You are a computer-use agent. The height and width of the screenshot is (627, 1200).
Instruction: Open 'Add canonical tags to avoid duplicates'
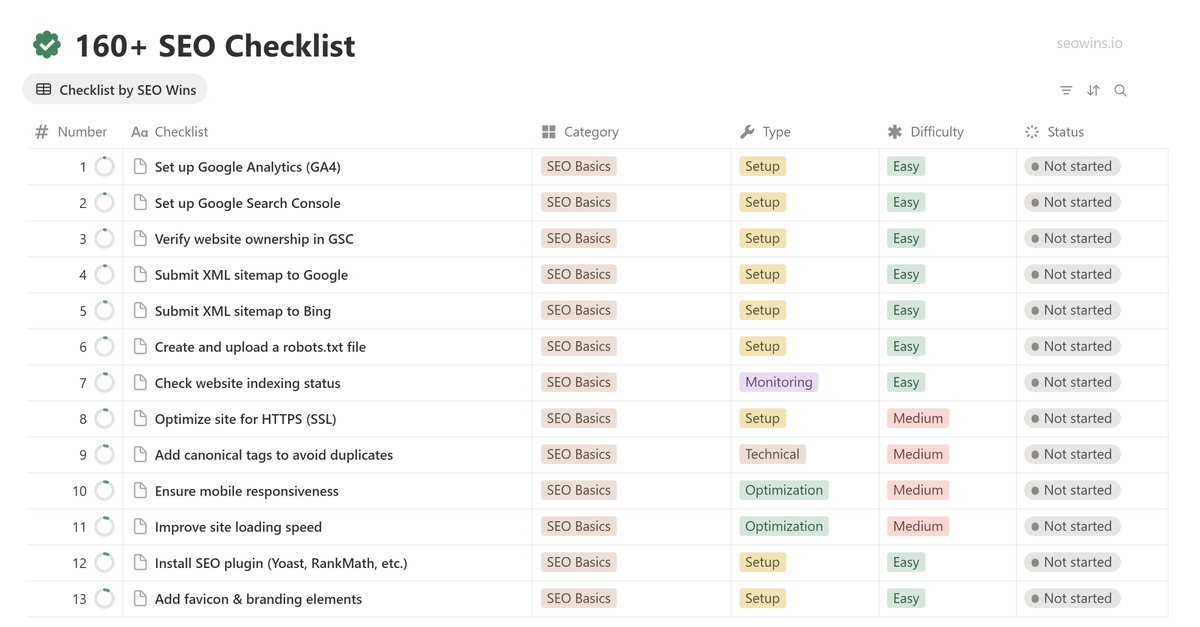pos(274,455)
